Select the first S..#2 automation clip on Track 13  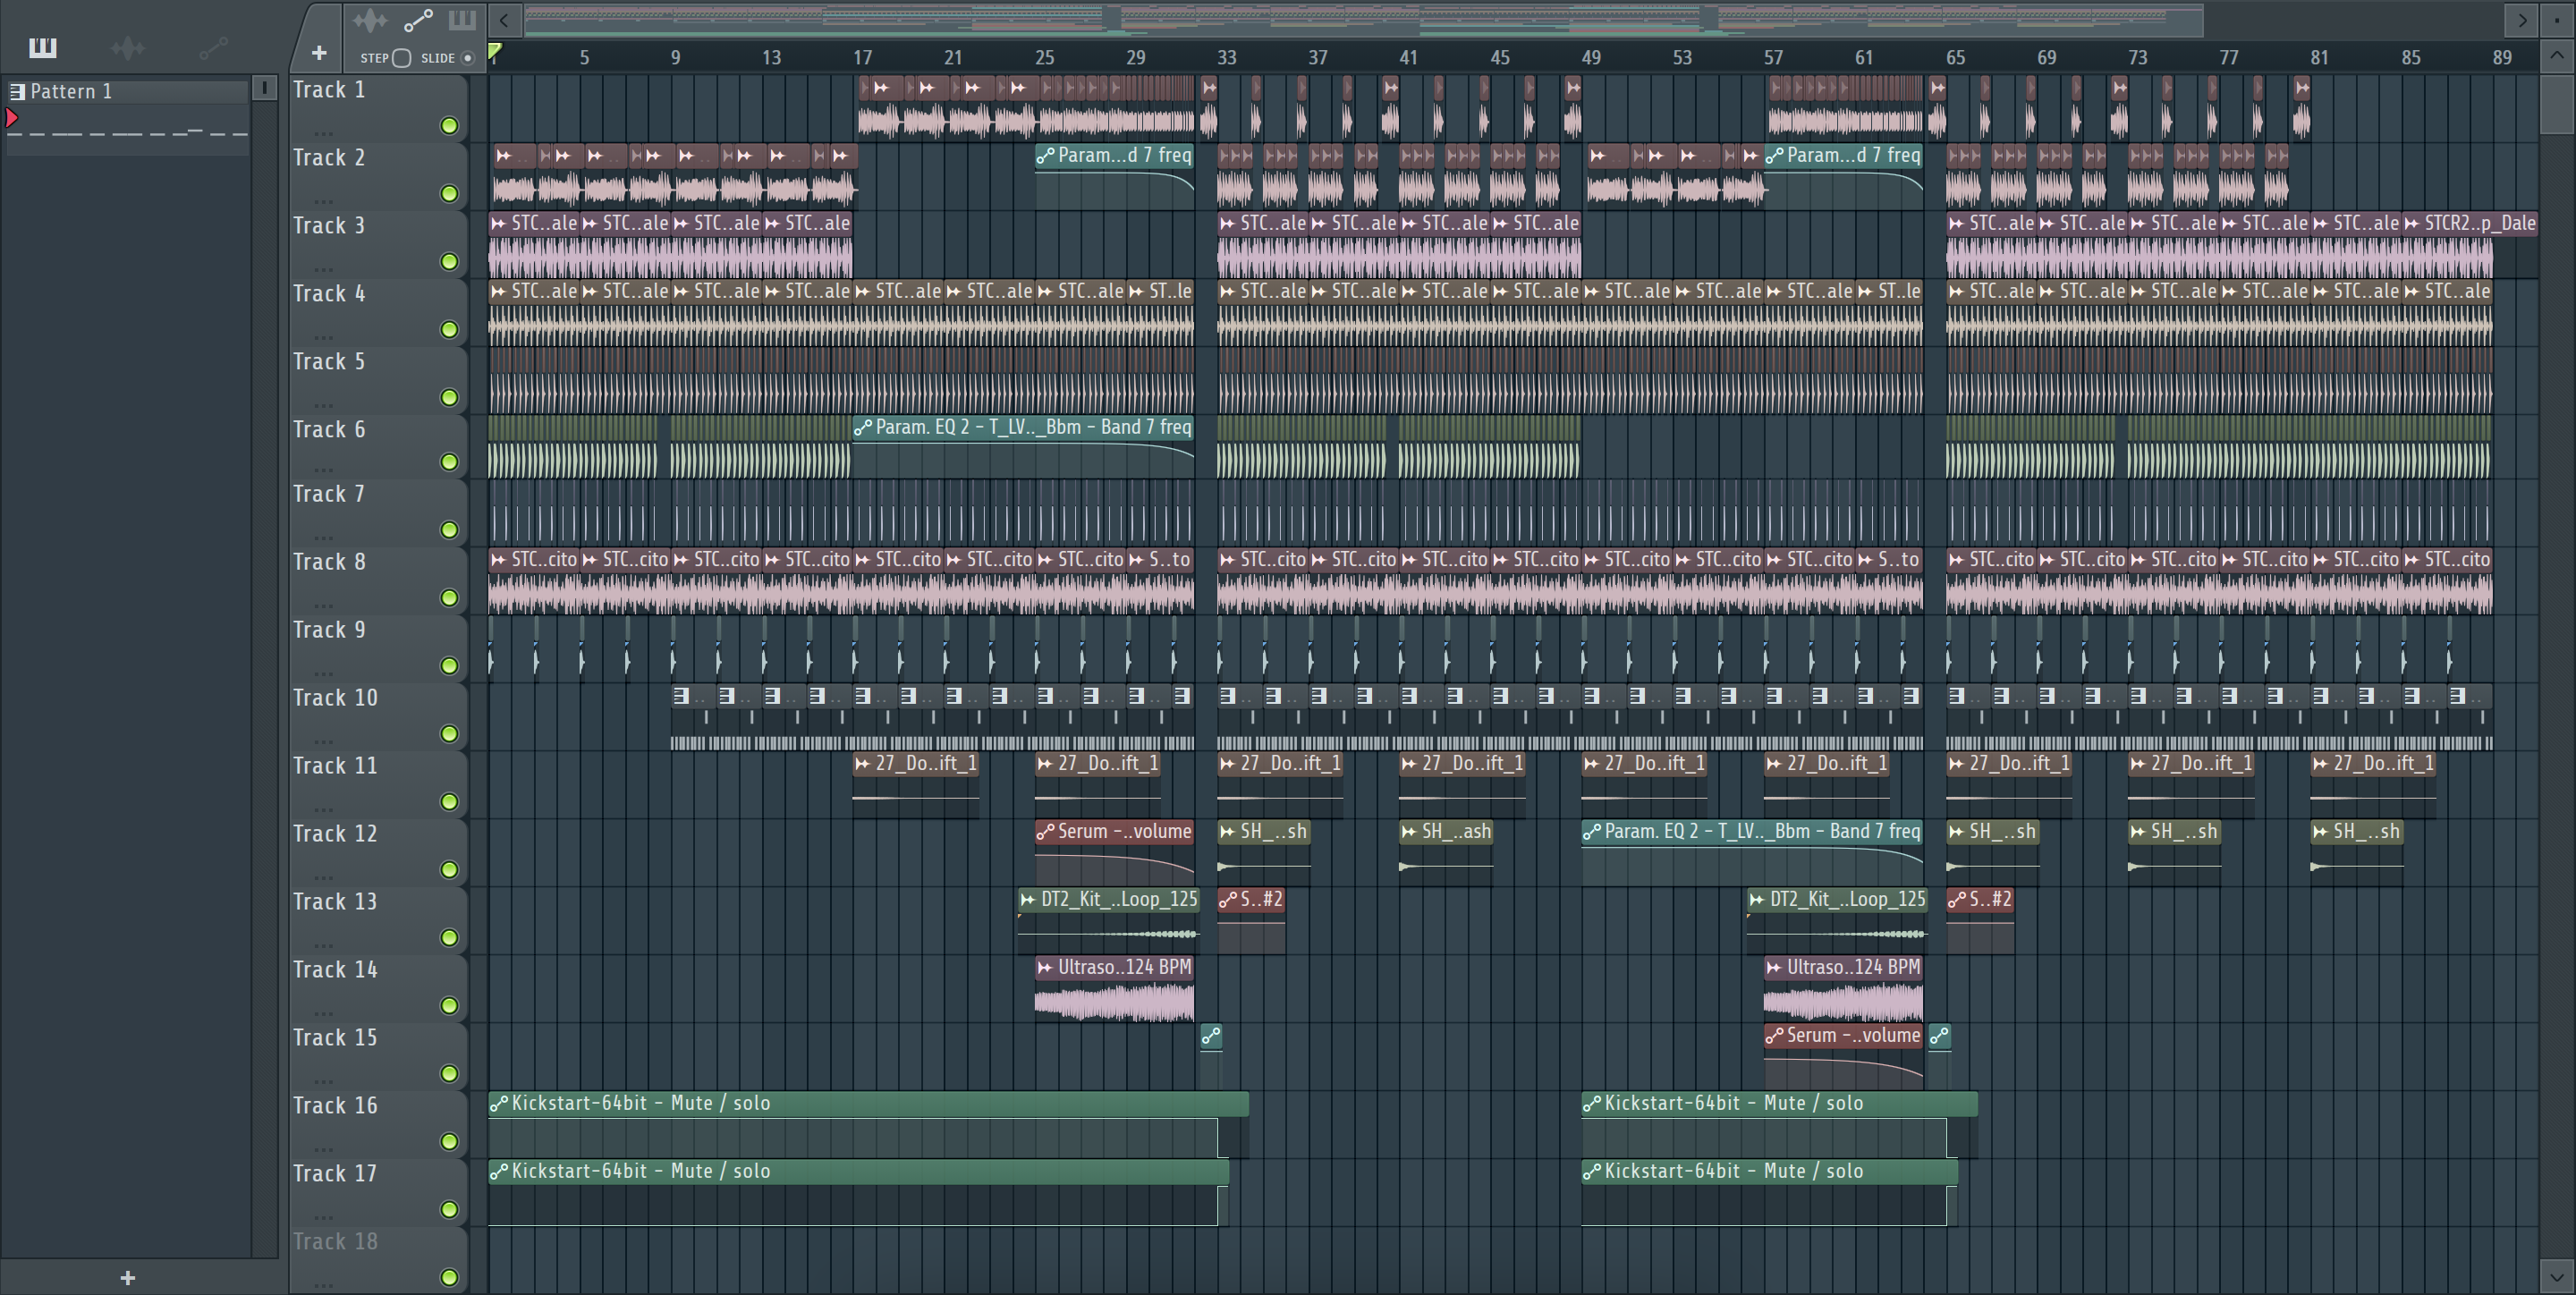tap(1251, 919)
